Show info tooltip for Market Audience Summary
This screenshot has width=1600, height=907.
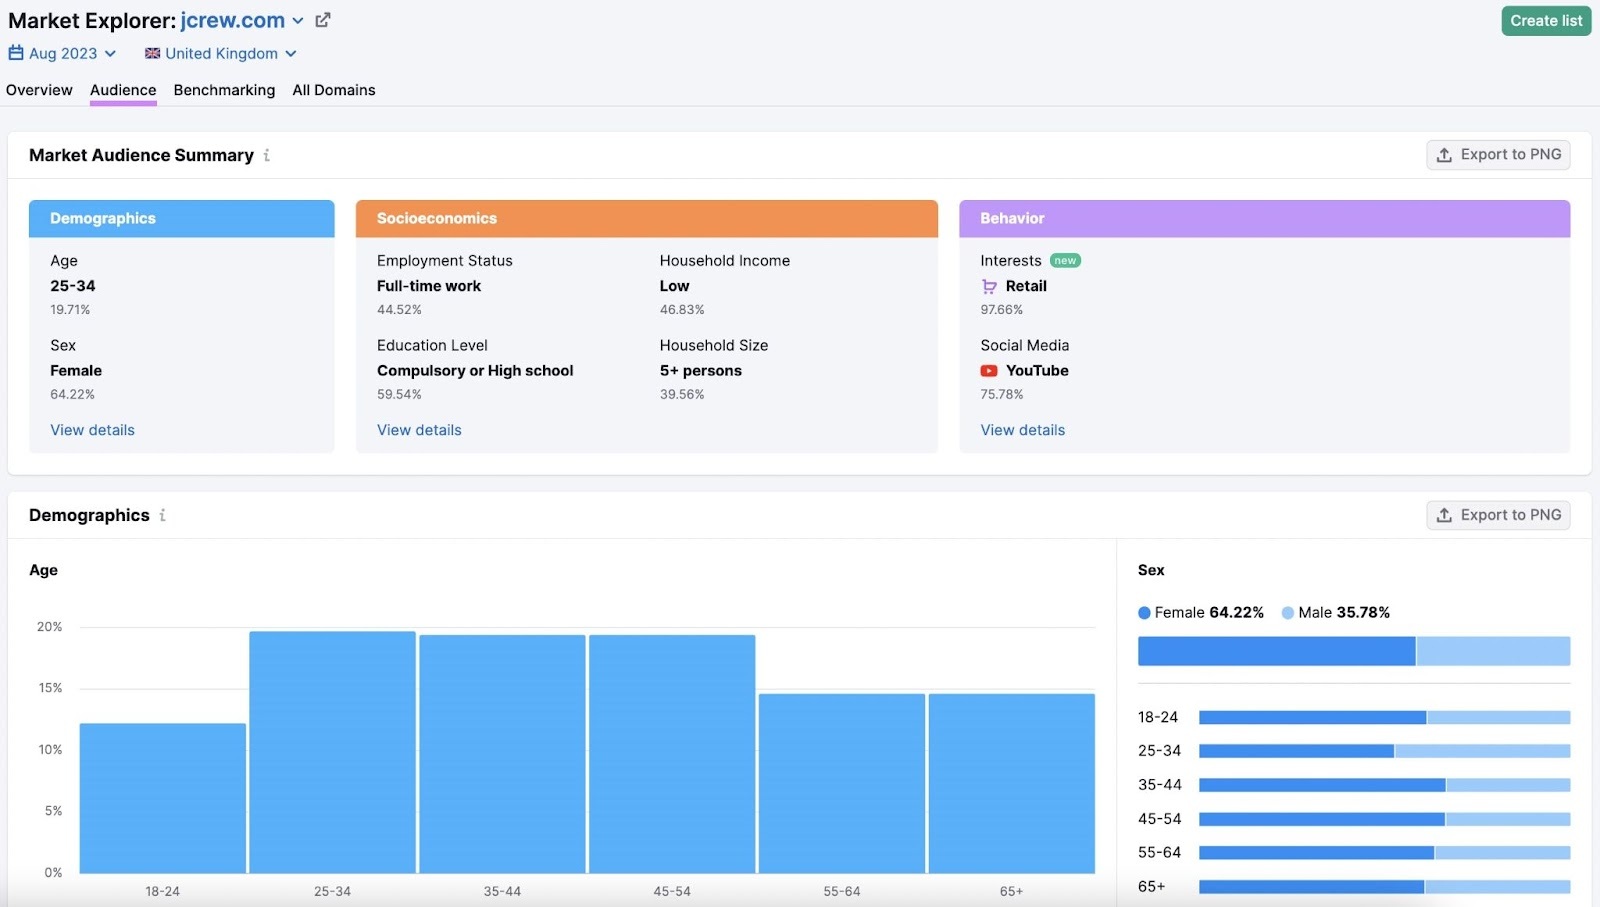(267, 155)
